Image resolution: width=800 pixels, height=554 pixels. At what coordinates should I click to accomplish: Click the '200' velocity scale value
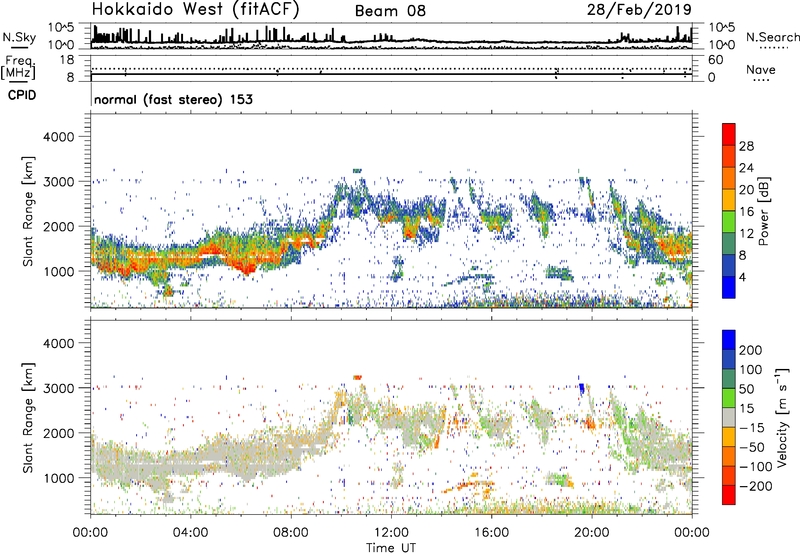pyautogui.click(x=751, y=350)
